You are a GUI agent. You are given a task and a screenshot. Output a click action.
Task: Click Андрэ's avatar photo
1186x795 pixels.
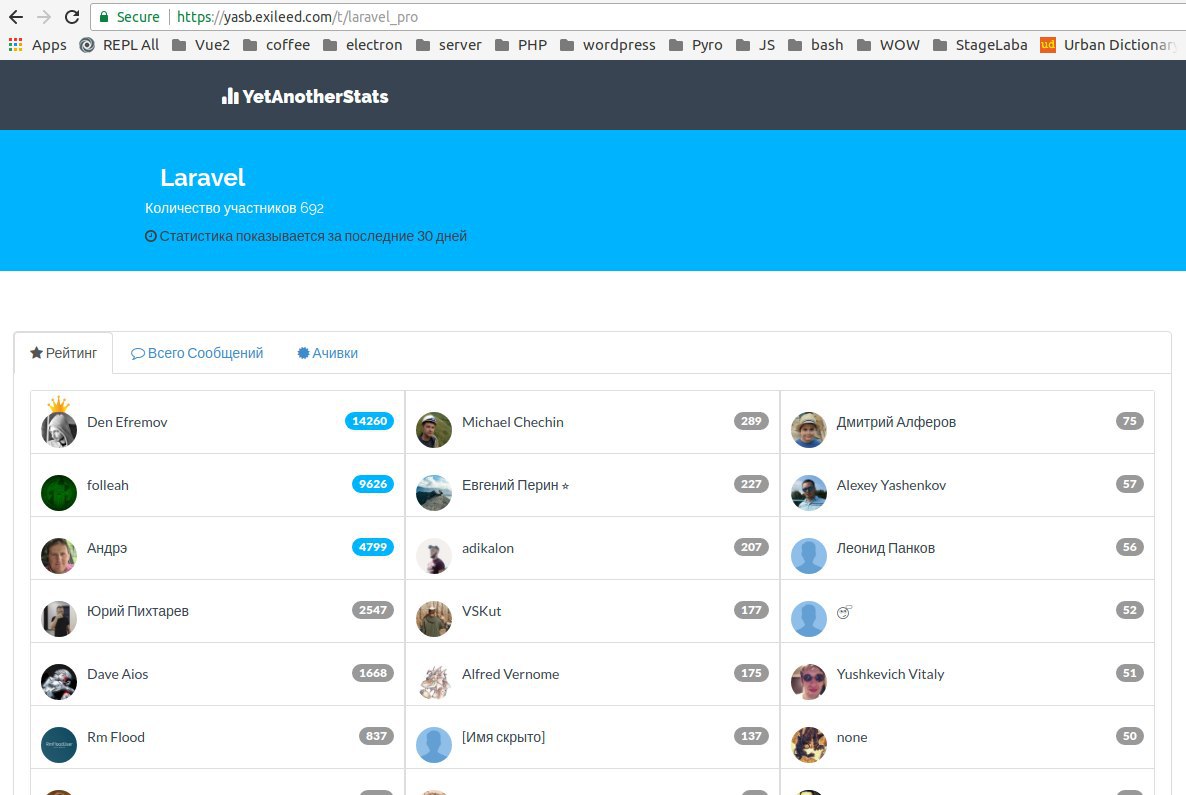pos(59,555)
